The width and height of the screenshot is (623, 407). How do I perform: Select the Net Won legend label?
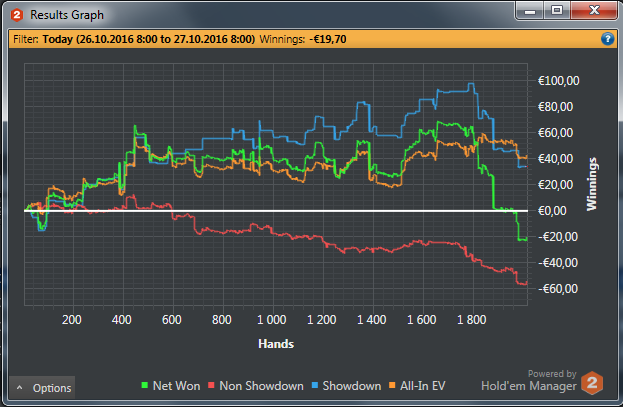(x=176, y=386)
